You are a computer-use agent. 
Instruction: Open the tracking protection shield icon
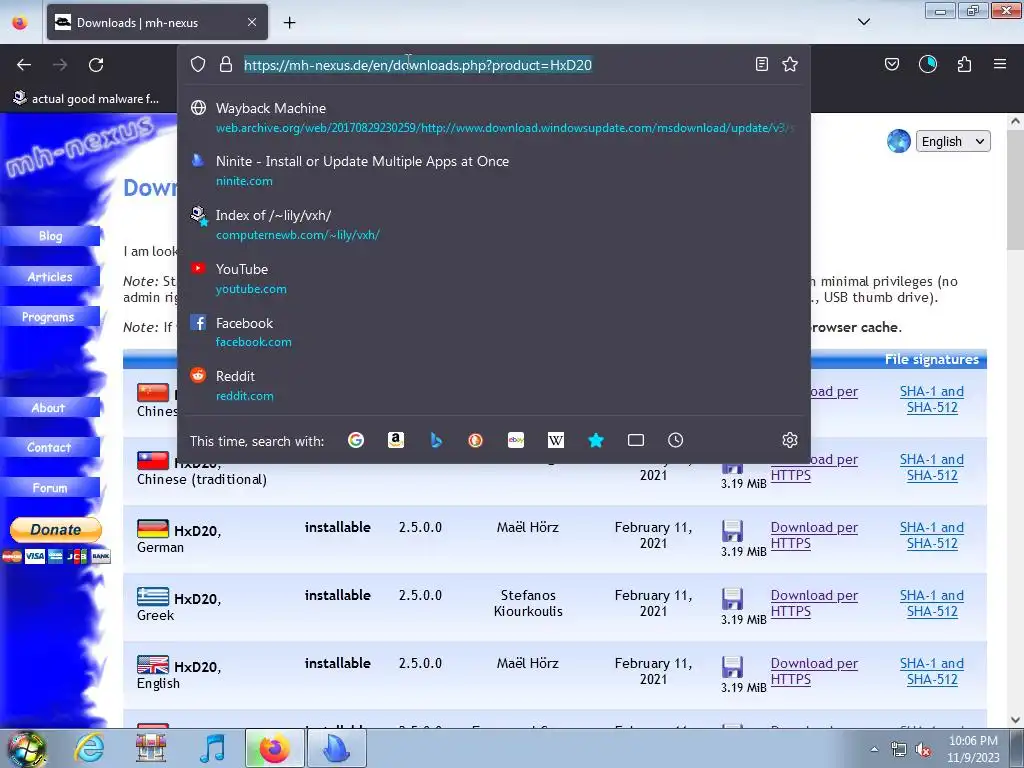click(x=198, y=64)
